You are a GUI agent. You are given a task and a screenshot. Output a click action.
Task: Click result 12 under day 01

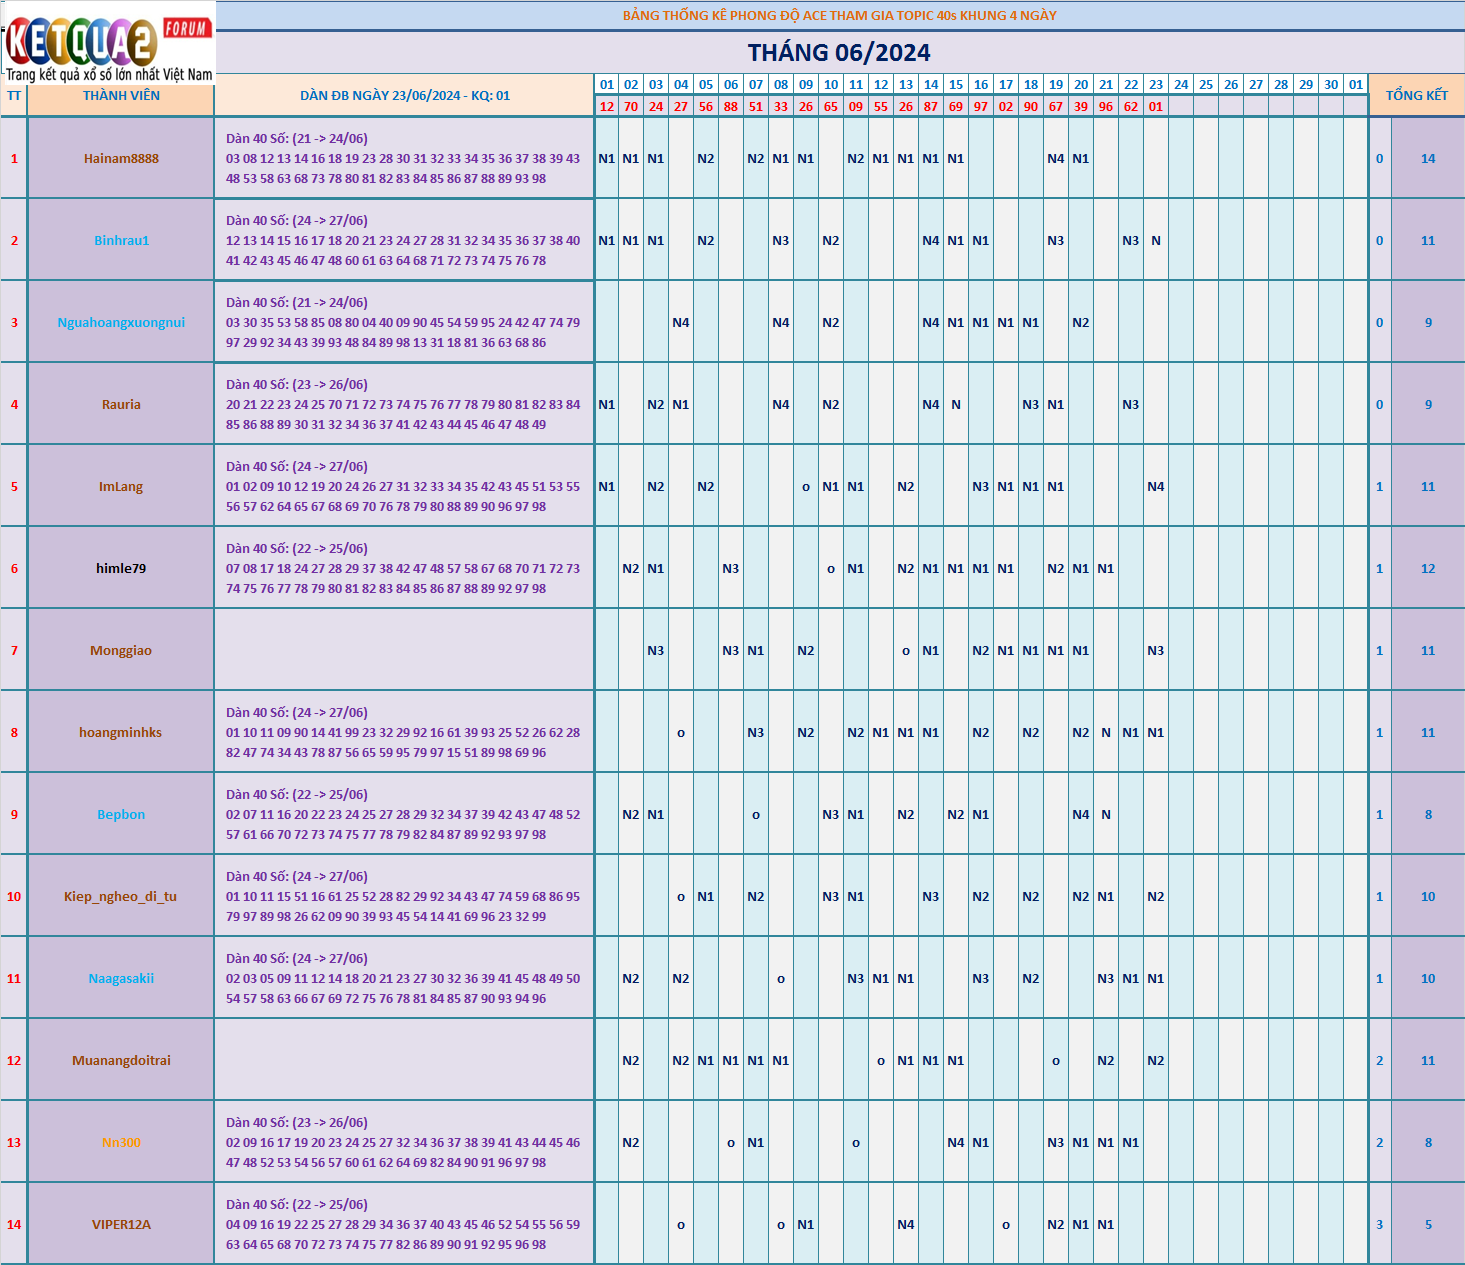pyautogui.click(x=607, y=106)
